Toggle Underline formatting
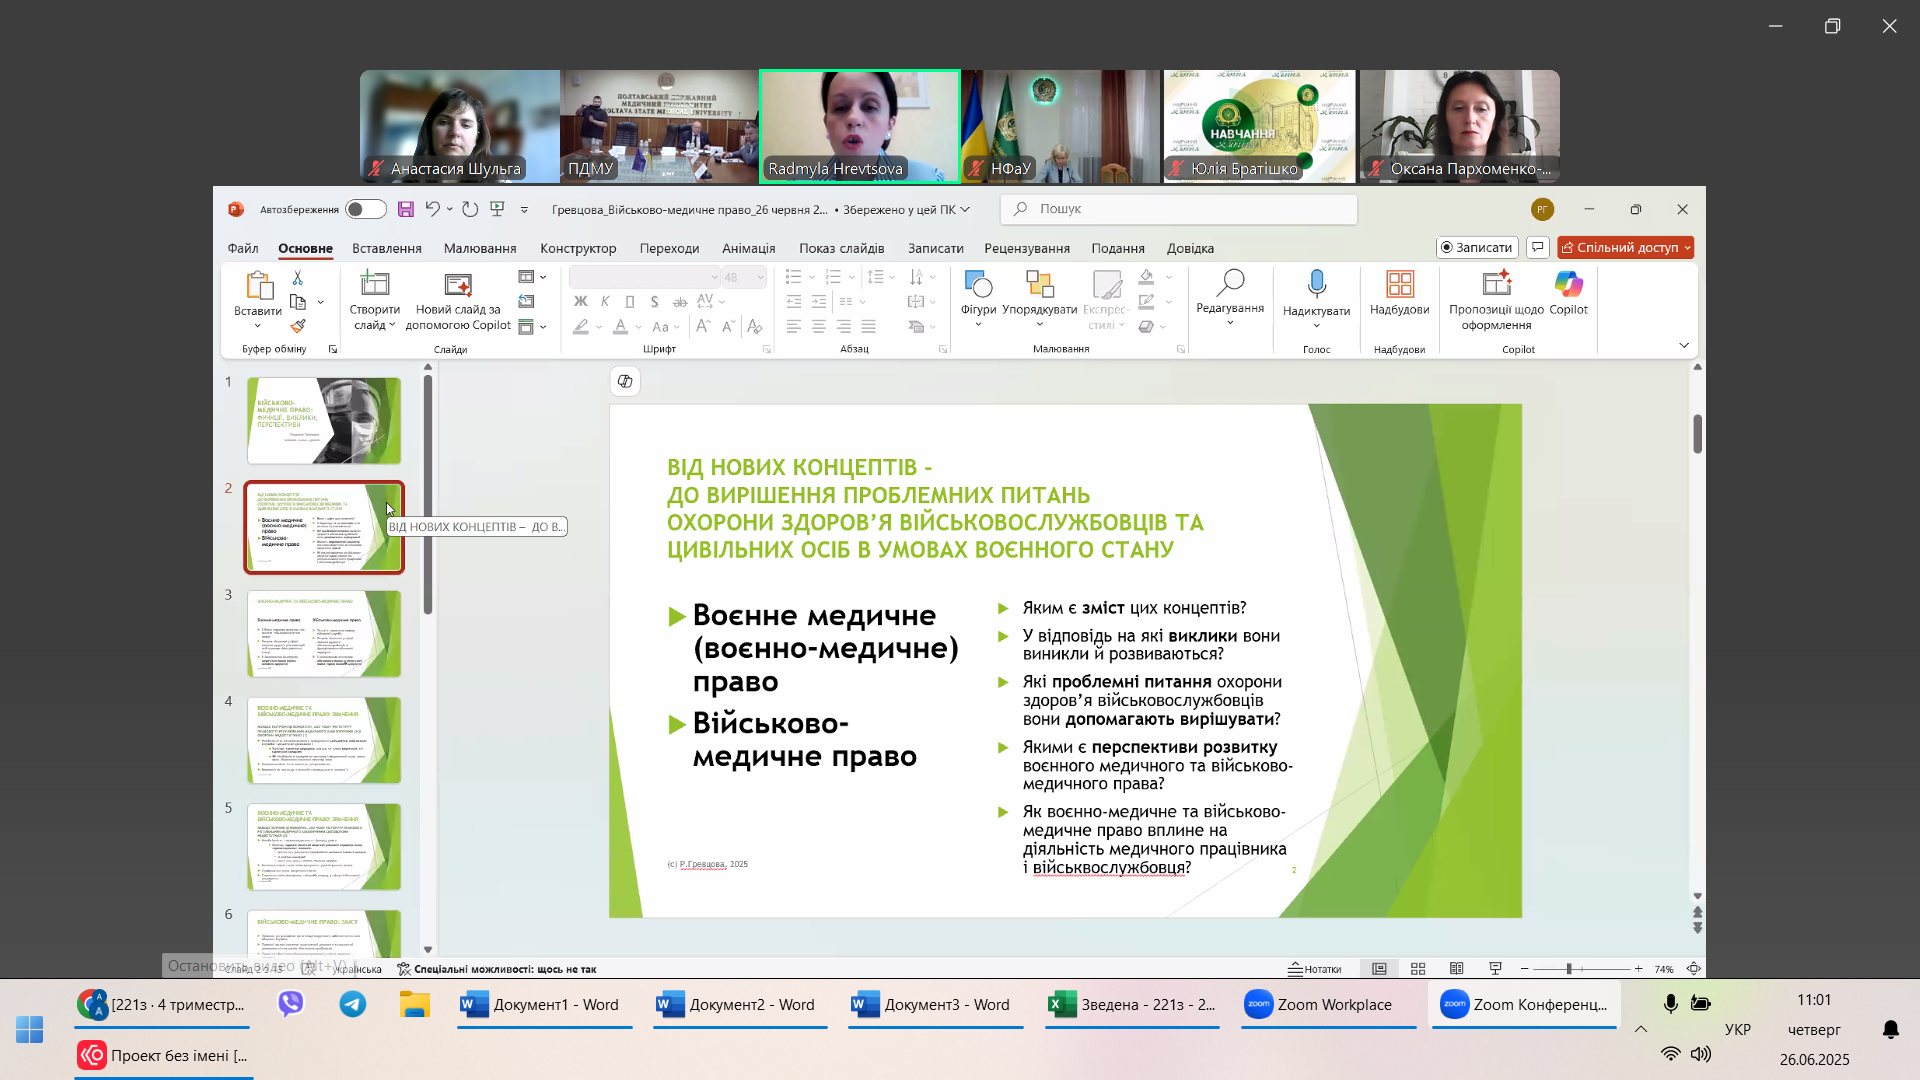Image resolution: width=1920 pixels, height=1080 pixels. (x=630, y=301)
